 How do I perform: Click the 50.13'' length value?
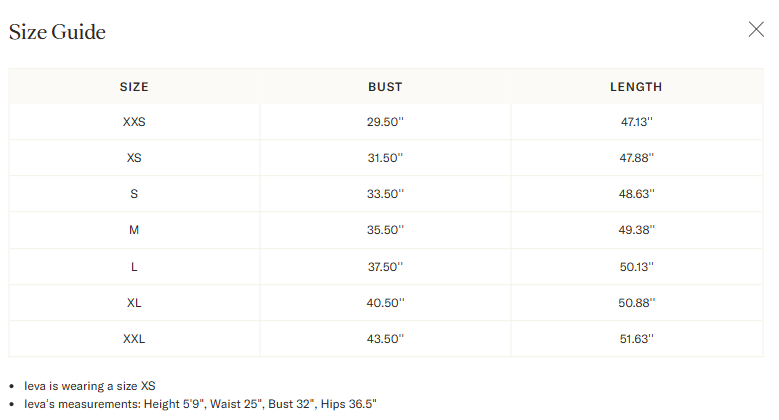pos(636,266)
